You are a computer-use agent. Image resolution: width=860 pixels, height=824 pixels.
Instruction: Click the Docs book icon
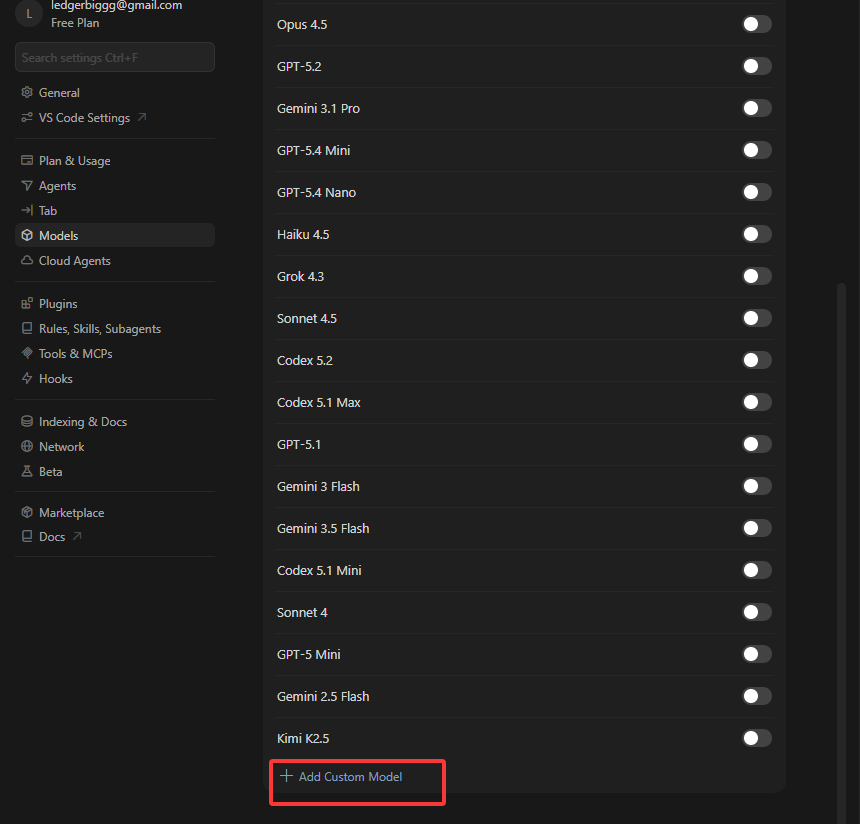click(x=27, y=536)
